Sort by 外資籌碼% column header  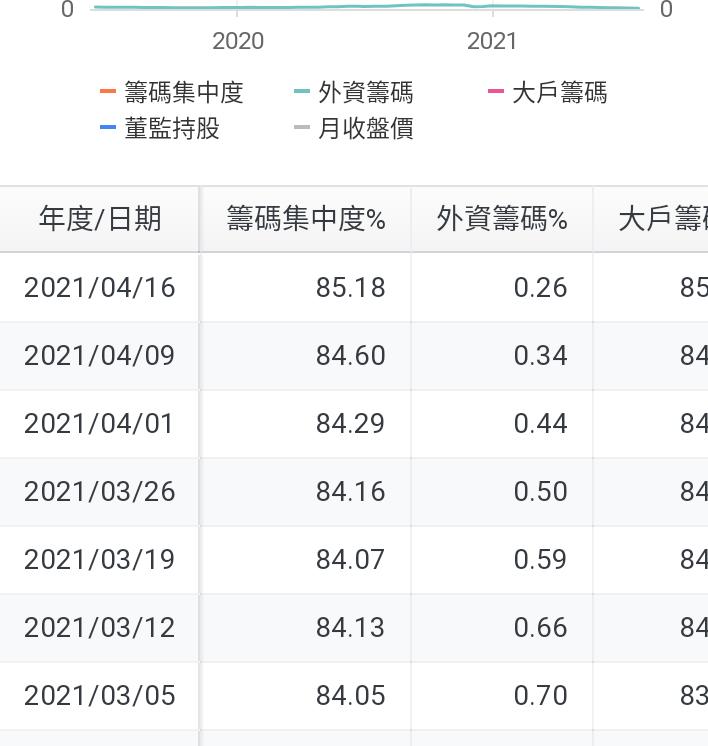click(x=502, y=219)
